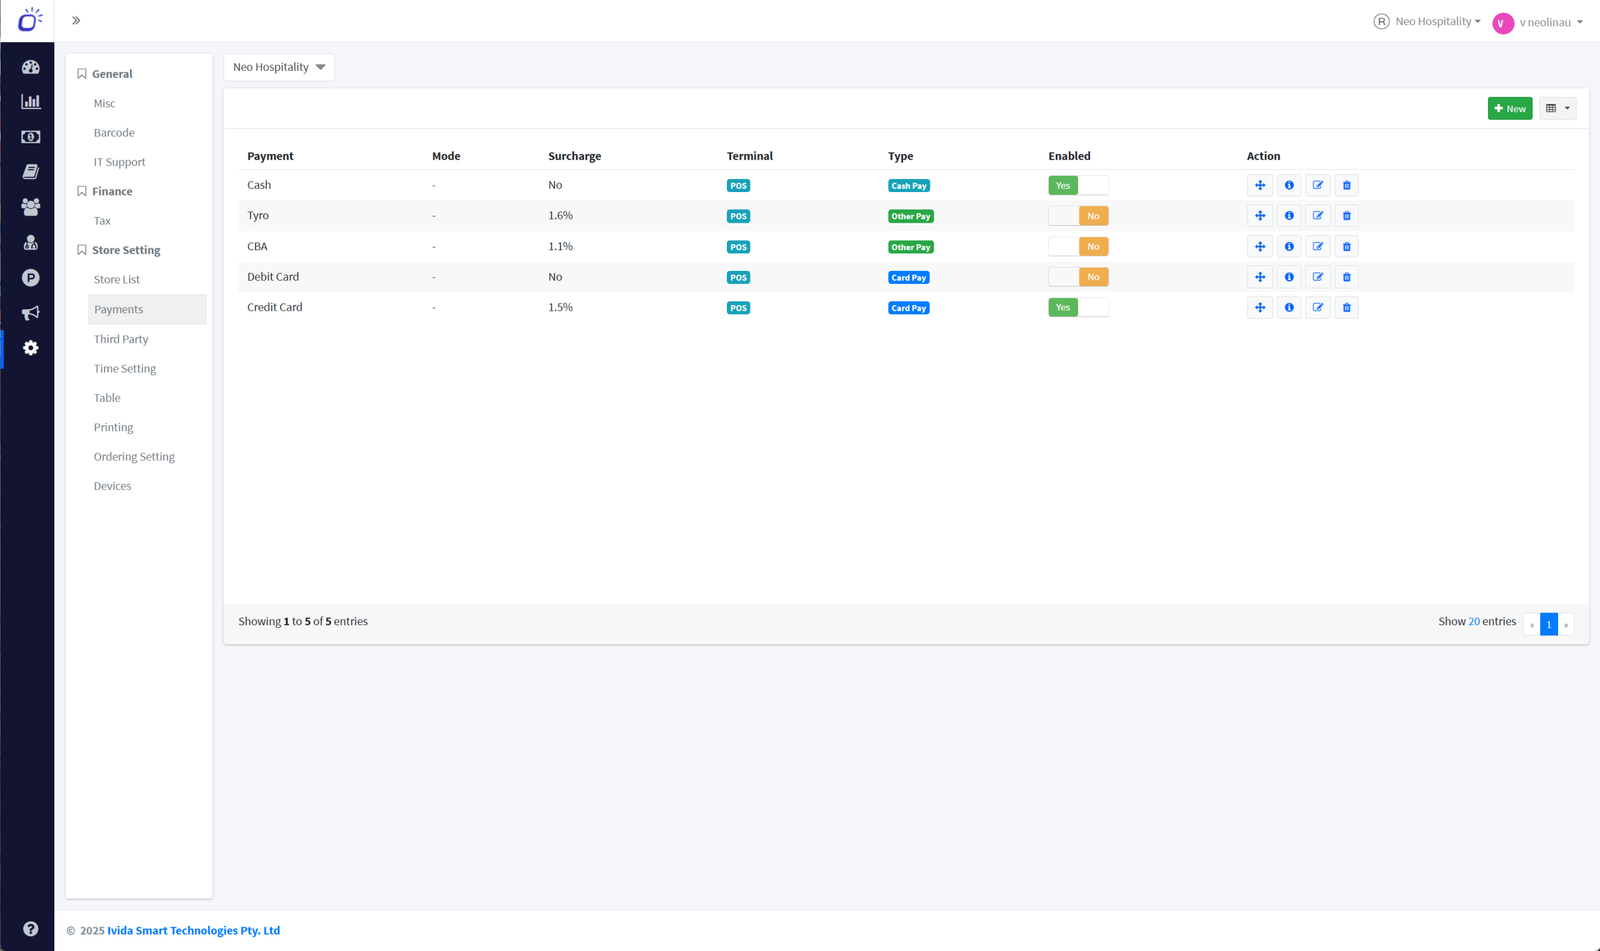Click the marketing megaphone sidebar icon
The height and width of the screenshot is (951, 1600).
pyautogui.click(x=31, y=313)
